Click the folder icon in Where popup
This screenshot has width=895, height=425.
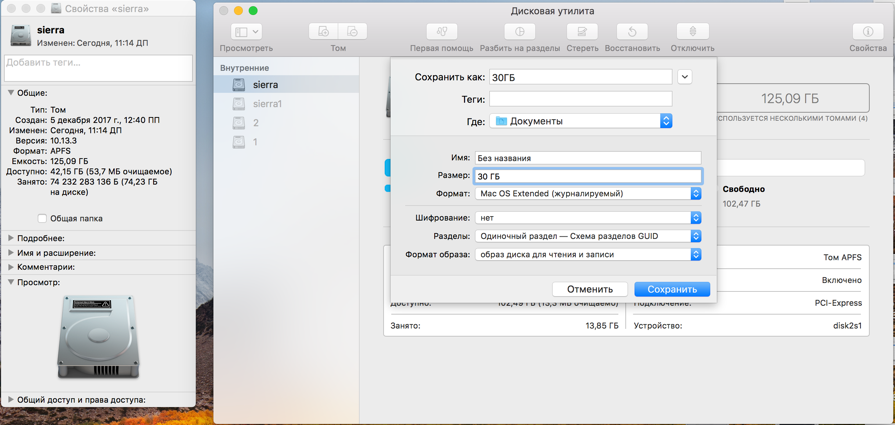click(x=501, y=121)
